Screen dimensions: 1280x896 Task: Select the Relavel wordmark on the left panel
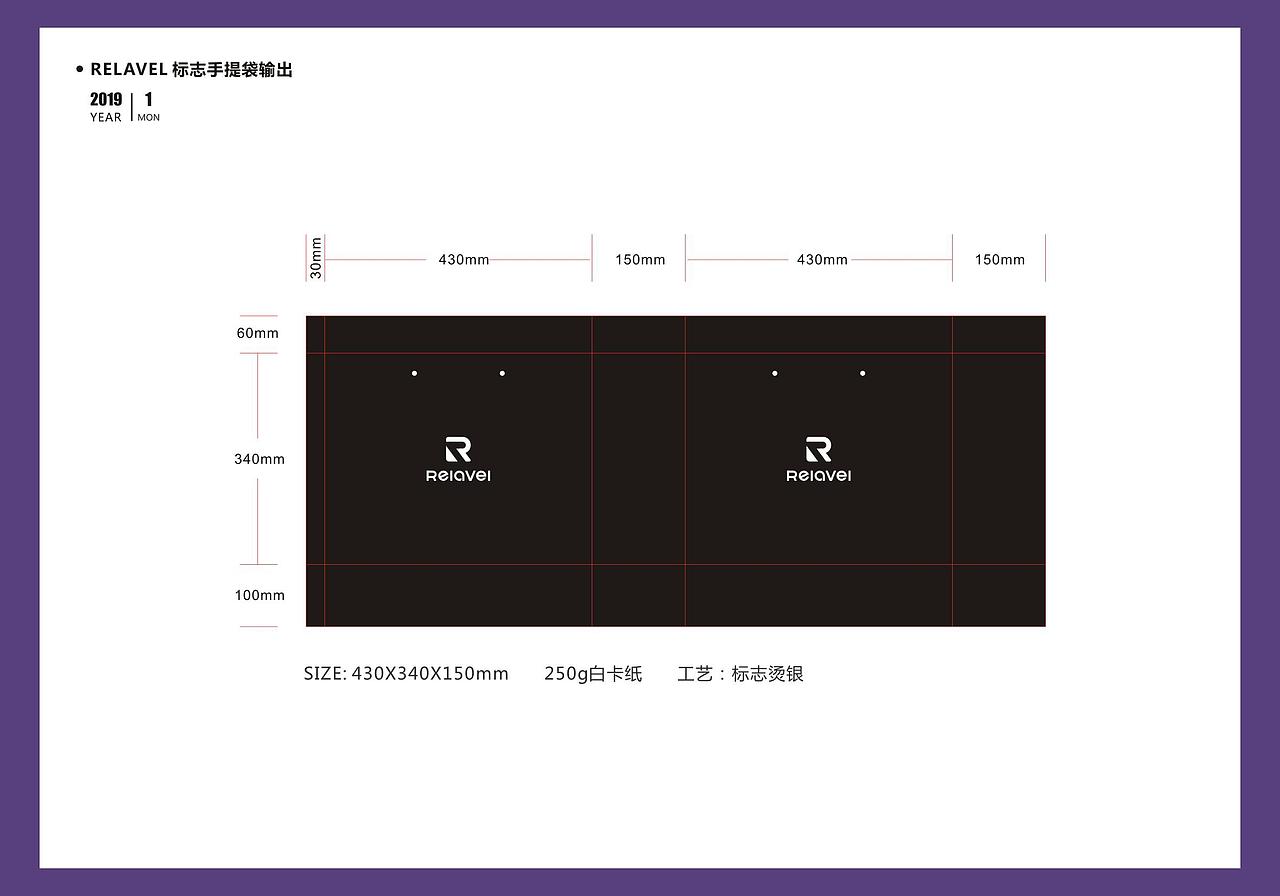[x=458, y=474]
